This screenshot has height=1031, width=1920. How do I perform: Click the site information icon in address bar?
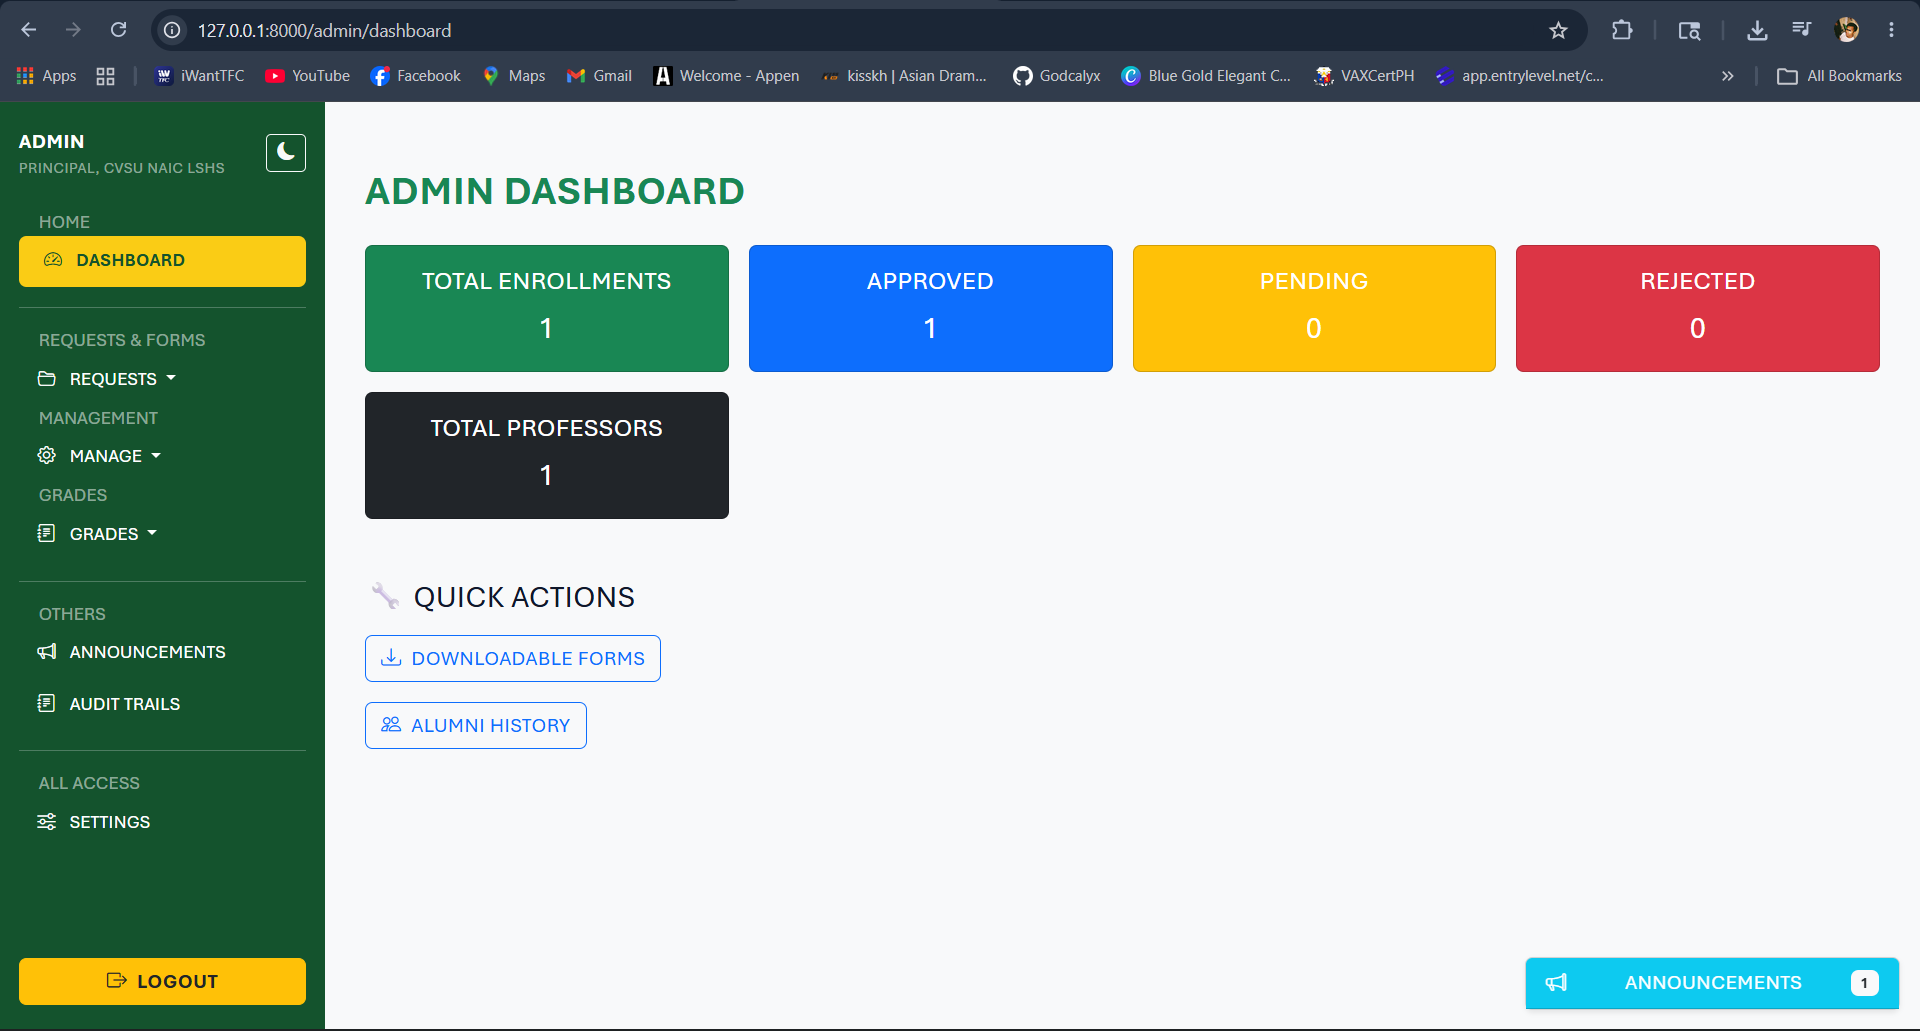(x=172, y=31)
